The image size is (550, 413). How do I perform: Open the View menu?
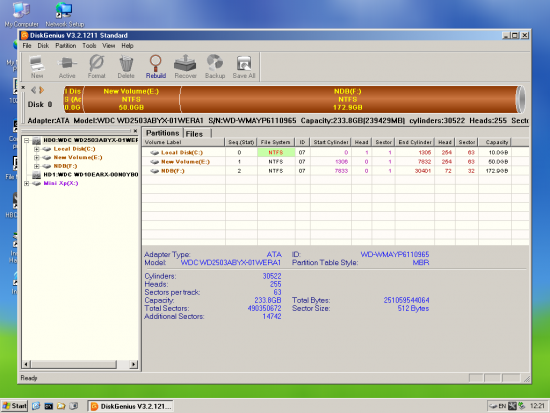[108, 46]
